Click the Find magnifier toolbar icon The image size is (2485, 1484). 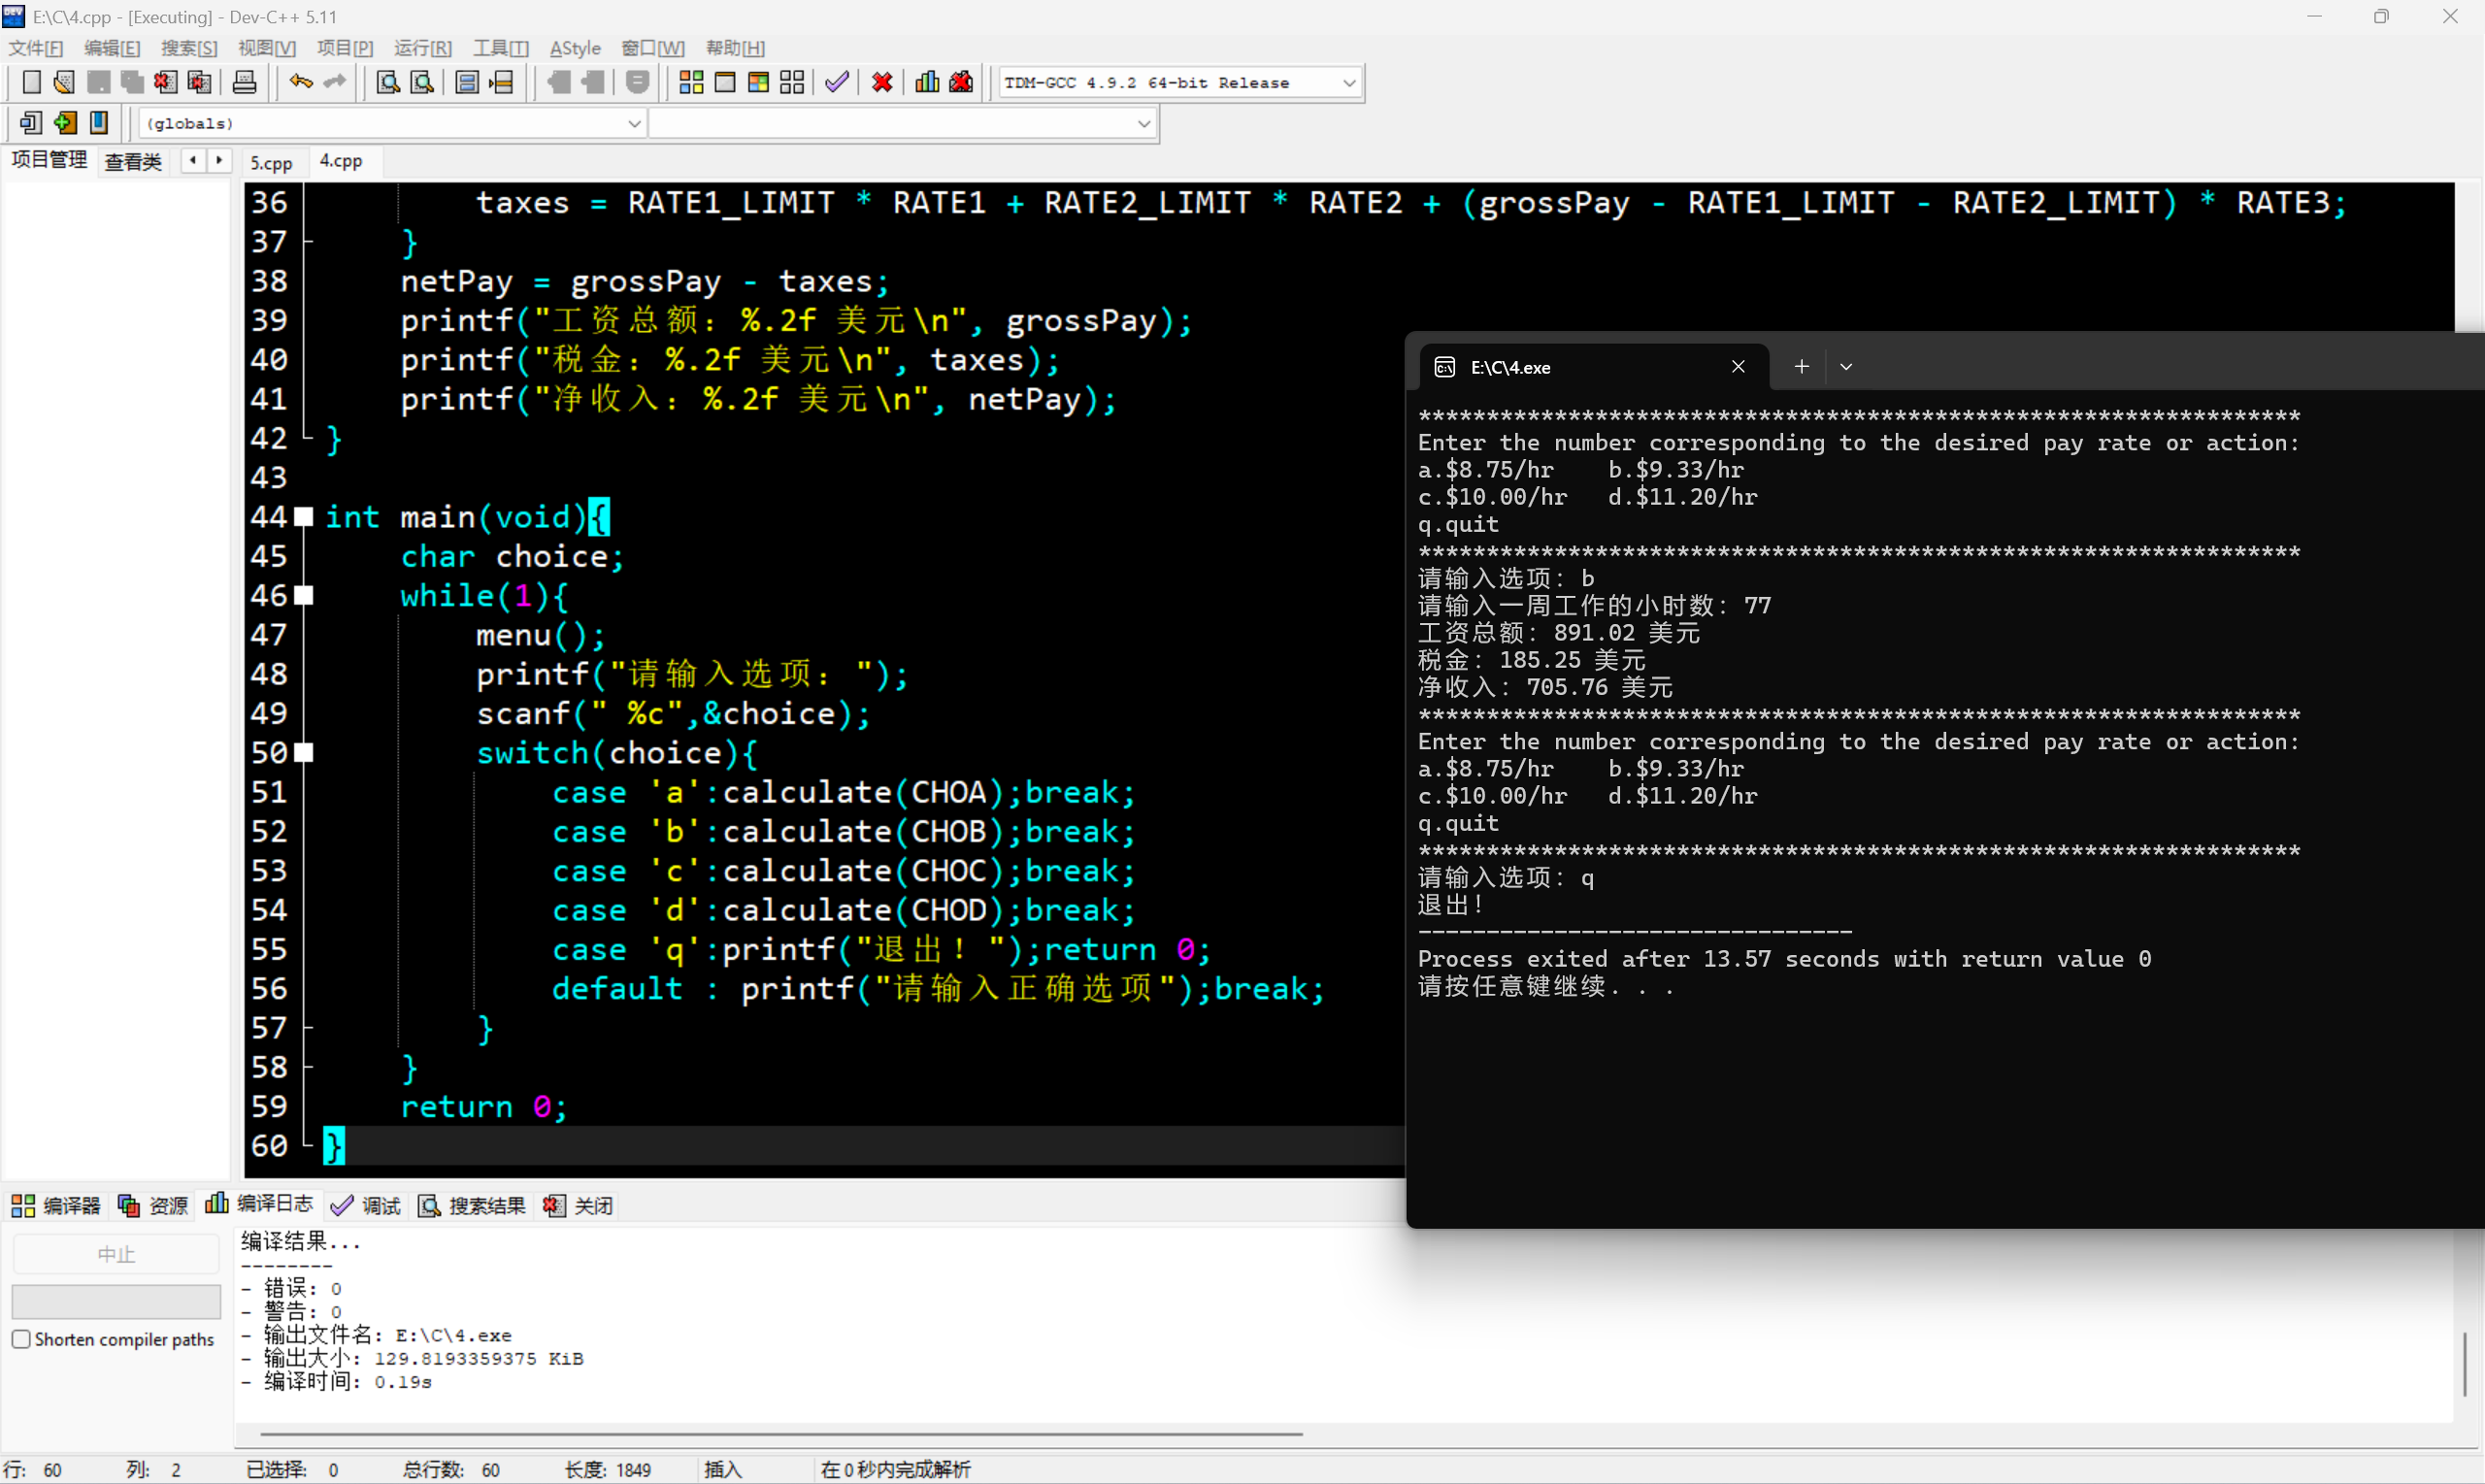click(x=388, y=83)
